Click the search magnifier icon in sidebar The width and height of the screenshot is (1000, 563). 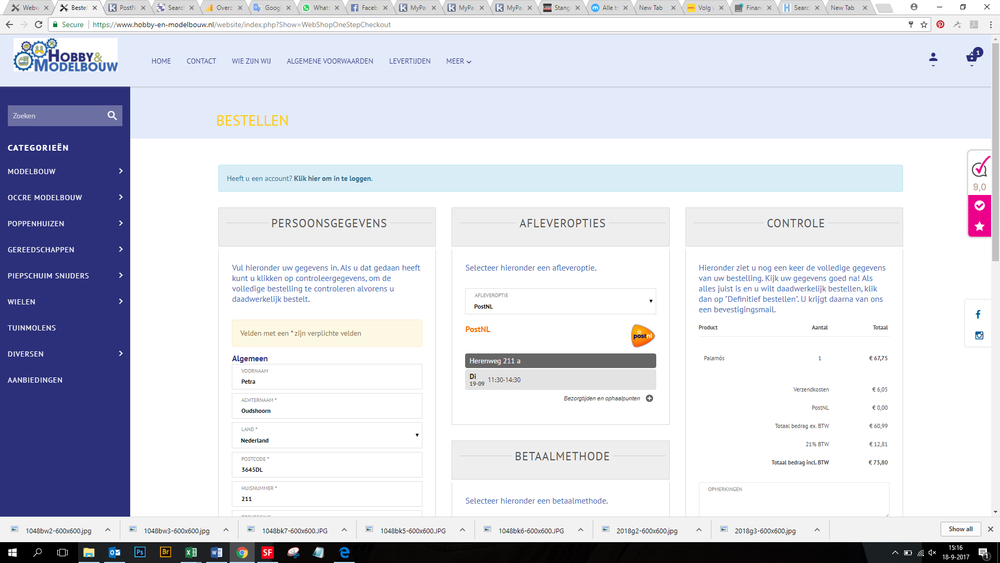click(112, 115)
